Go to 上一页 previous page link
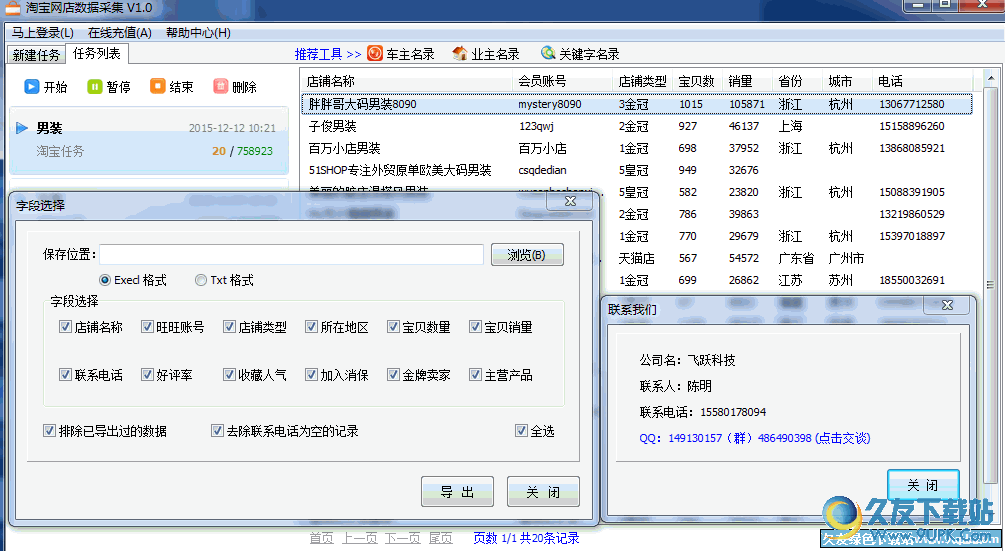The height and width of the screenshot is (551, 1005). coord(360,538)
